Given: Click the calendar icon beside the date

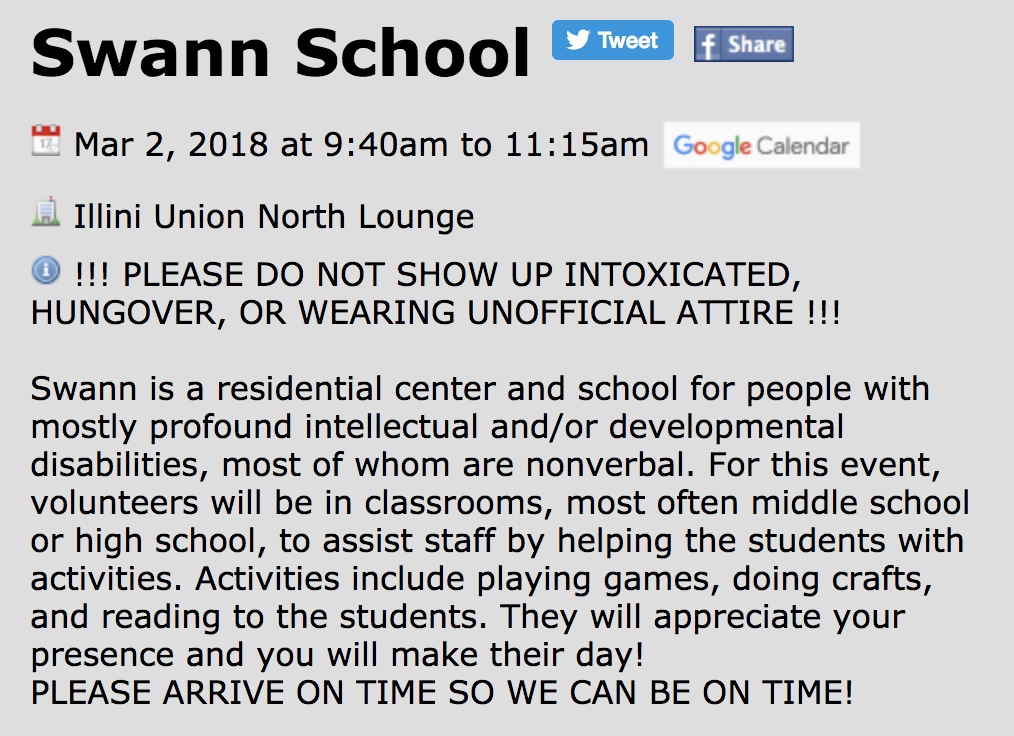Looking at the screenshot, I should coord(46,141).
